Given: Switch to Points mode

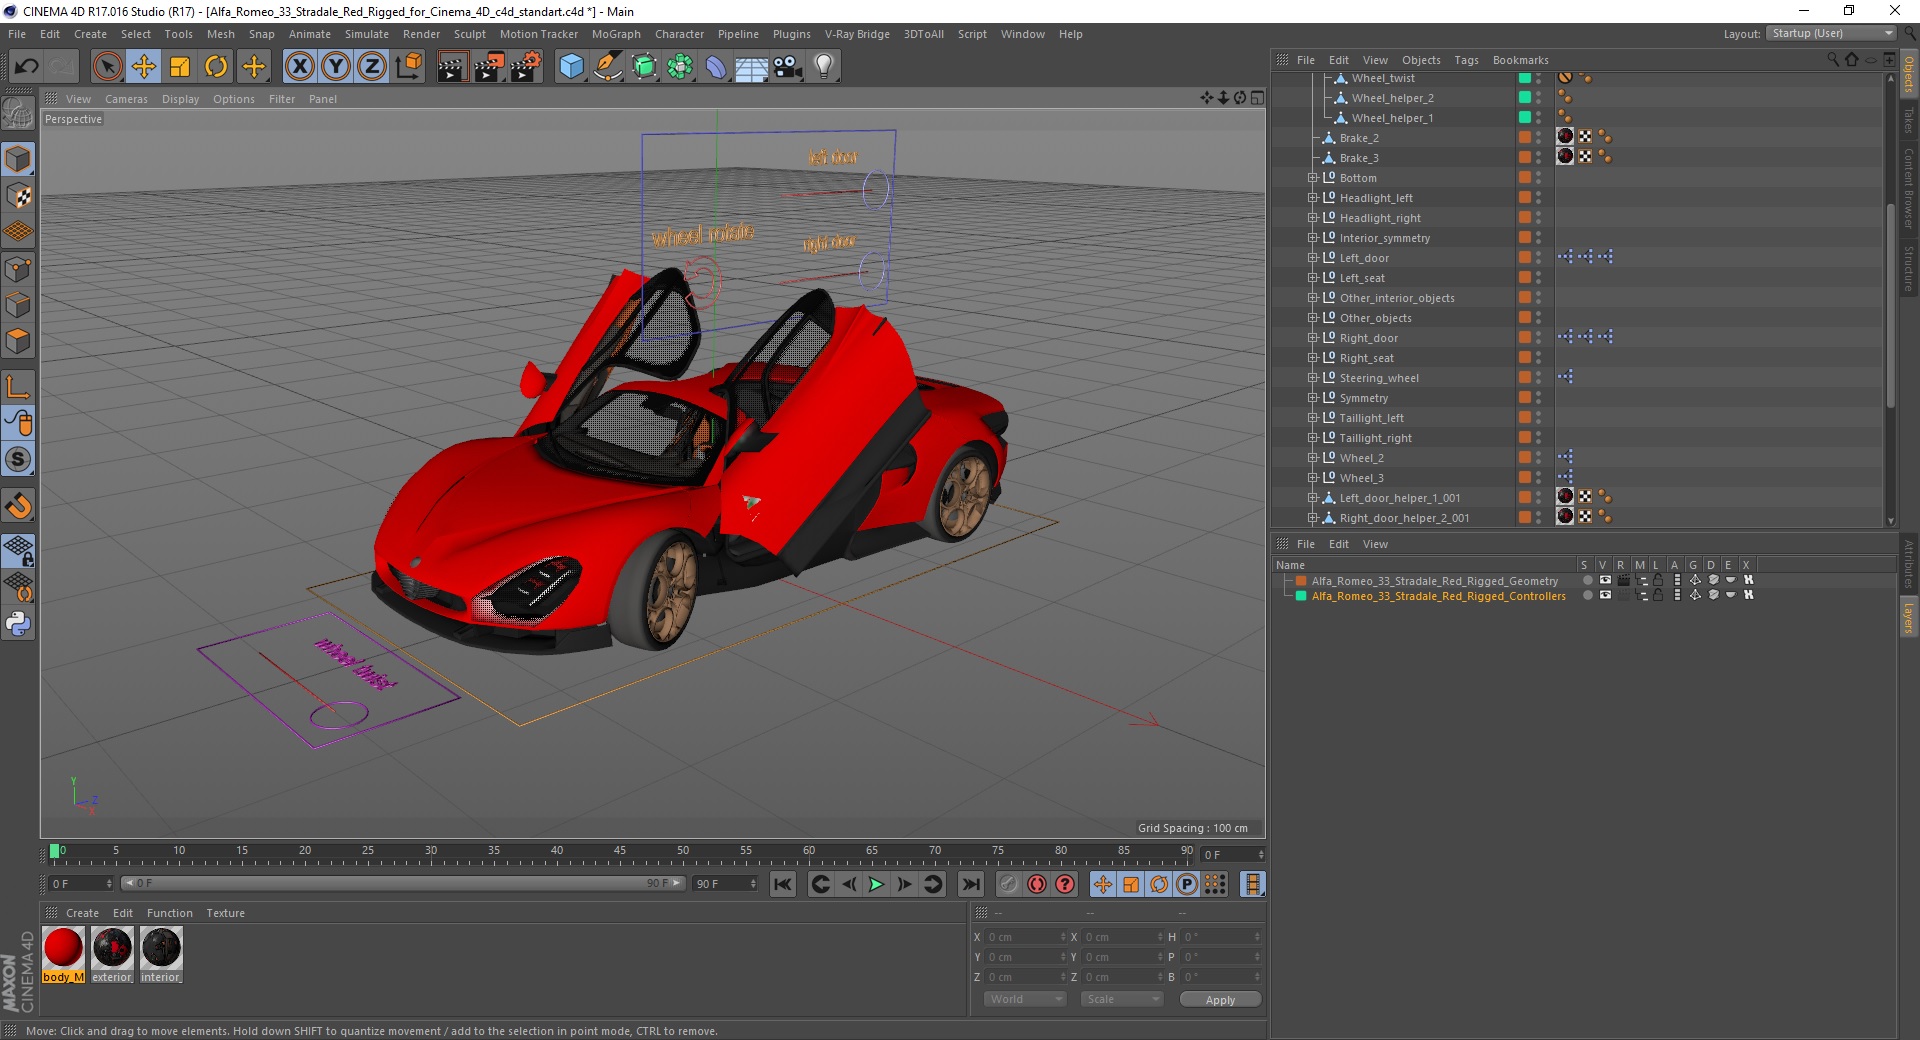Looking at the screenshot, I should click(x=18, y=269).
